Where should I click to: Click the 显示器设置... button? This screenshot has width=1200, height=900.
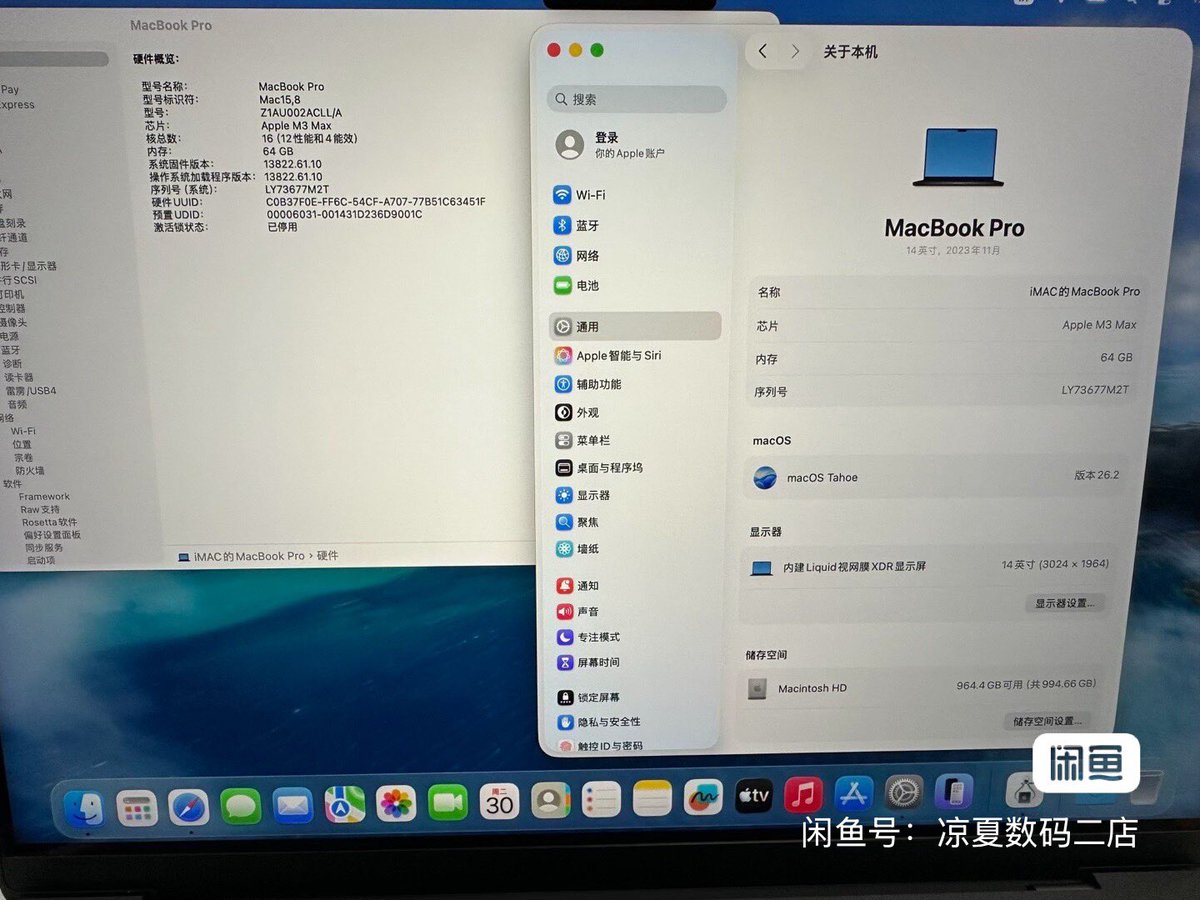tap(1064, 603)
